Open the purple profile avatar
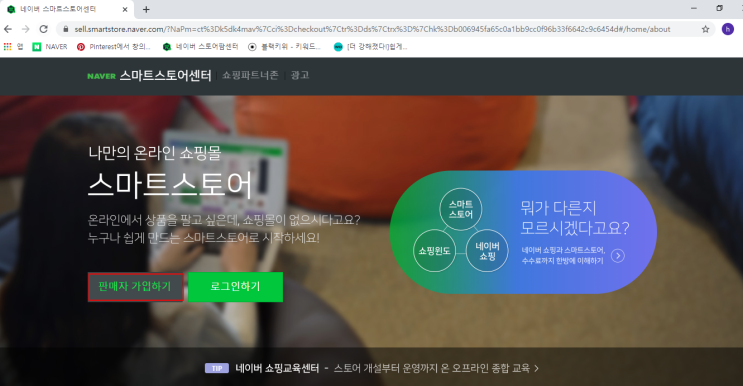The width and height of the screenshot is (743, 386). [x=728, y=29]
